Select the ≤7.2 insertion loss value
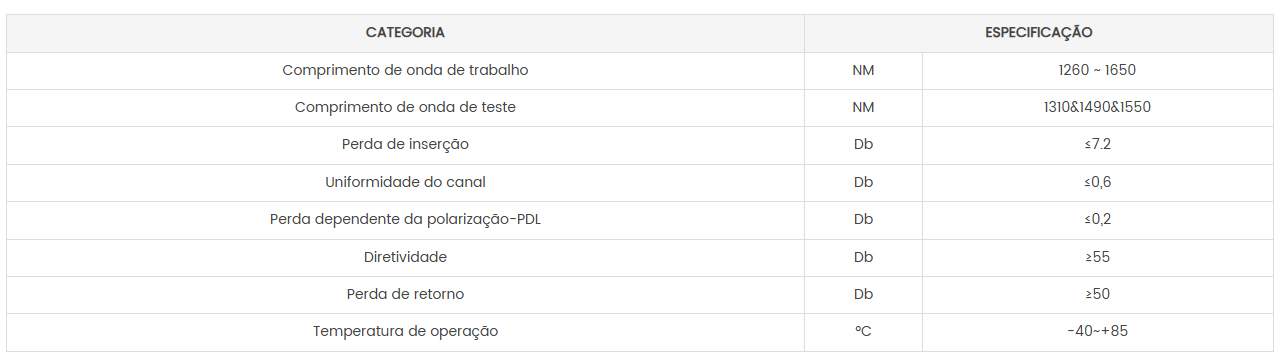This screenshot has width=1283, height=364. pyautogui.click(x=1098, y=145)
